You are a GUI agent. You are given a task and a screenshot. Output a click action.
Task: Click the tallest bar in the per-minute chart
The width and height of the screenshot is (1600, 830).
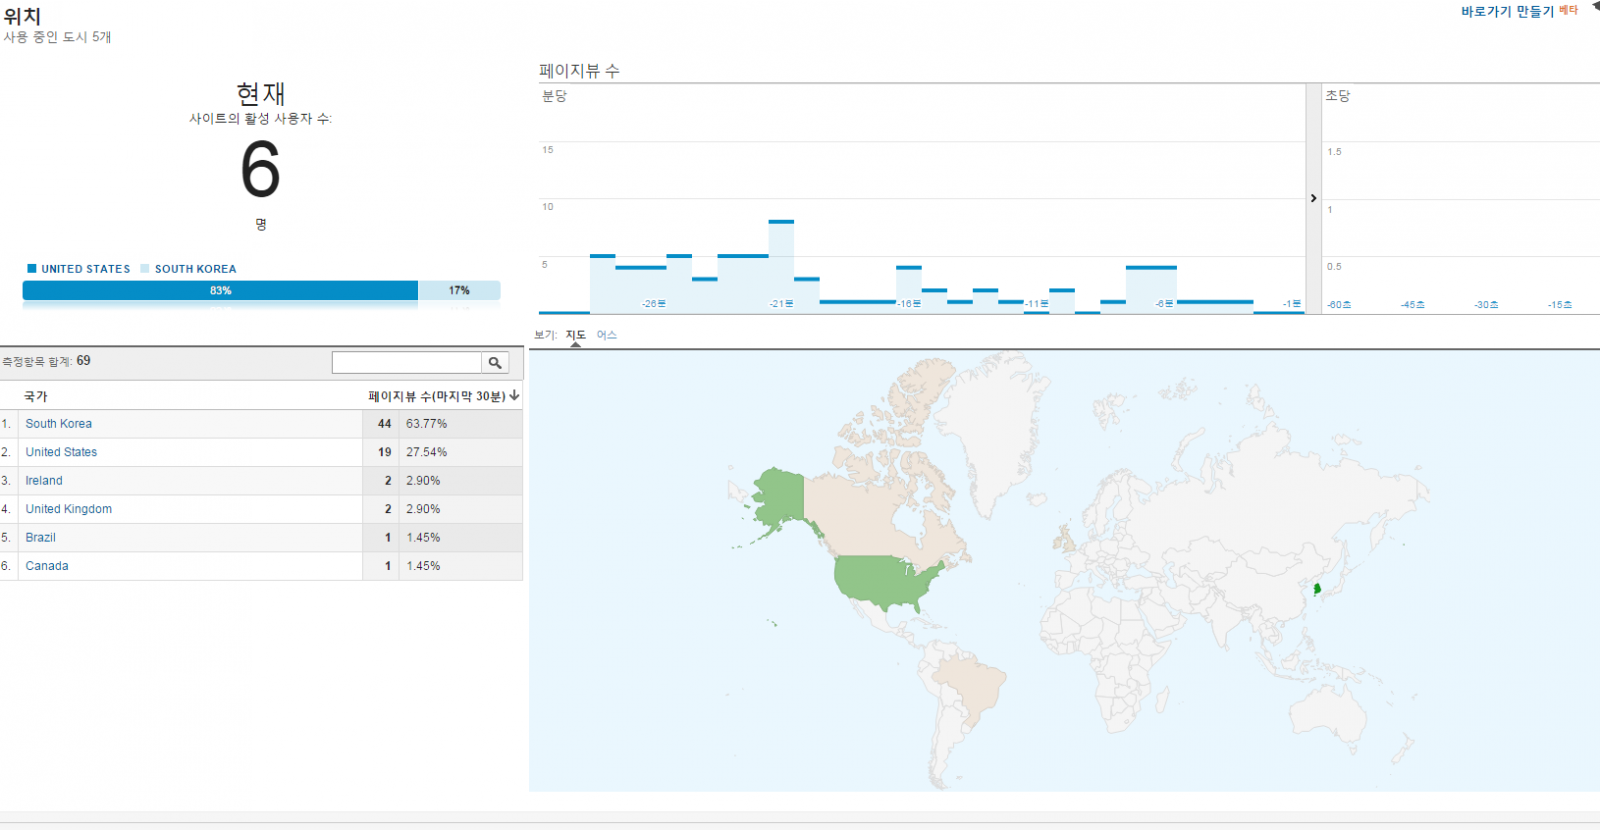(x=781, y=267)
